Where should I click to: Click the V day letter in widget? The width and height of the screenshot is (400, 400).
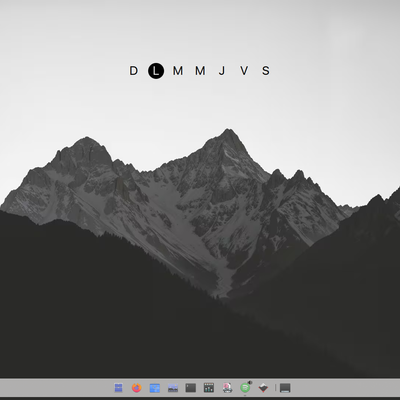[x=244, y=71]
